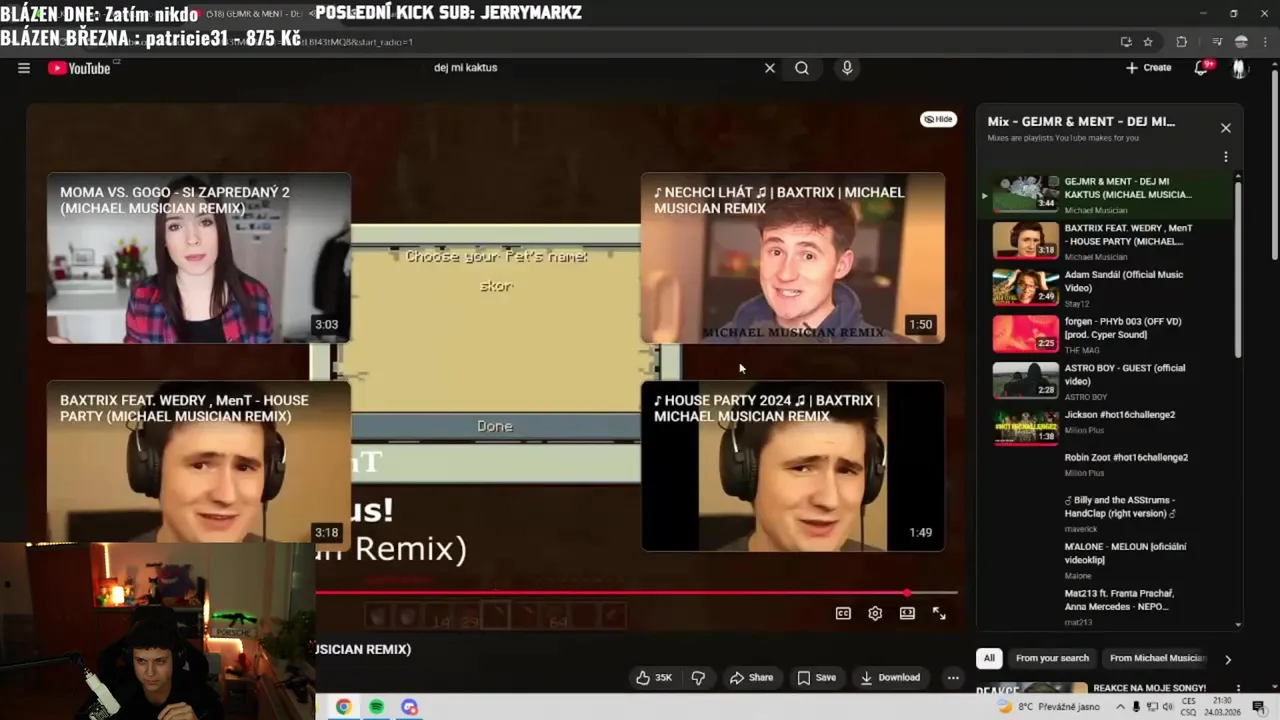The height and width of the screenshot is (720, 1280).
Task: Click the magnifier search button
Action: (802, 68)
